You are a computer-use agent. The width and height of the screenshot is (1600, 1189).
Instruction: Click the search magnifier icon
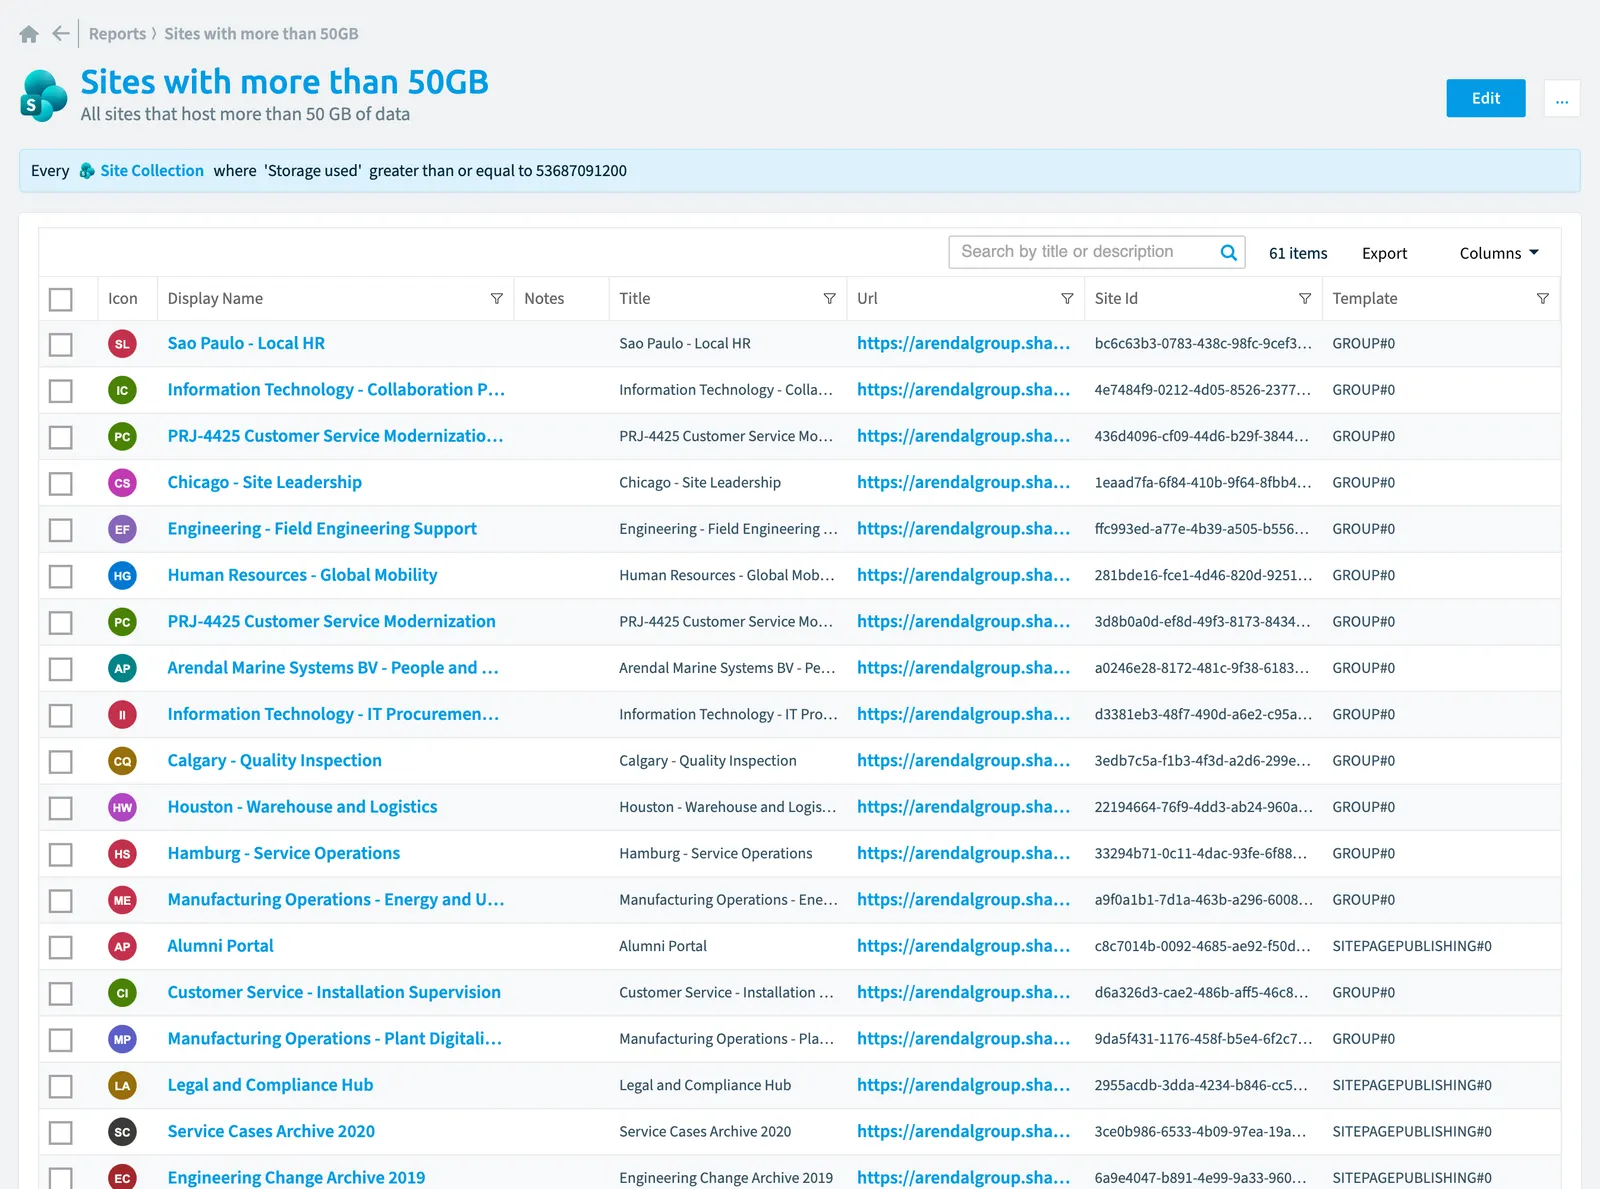point(1228,253)
